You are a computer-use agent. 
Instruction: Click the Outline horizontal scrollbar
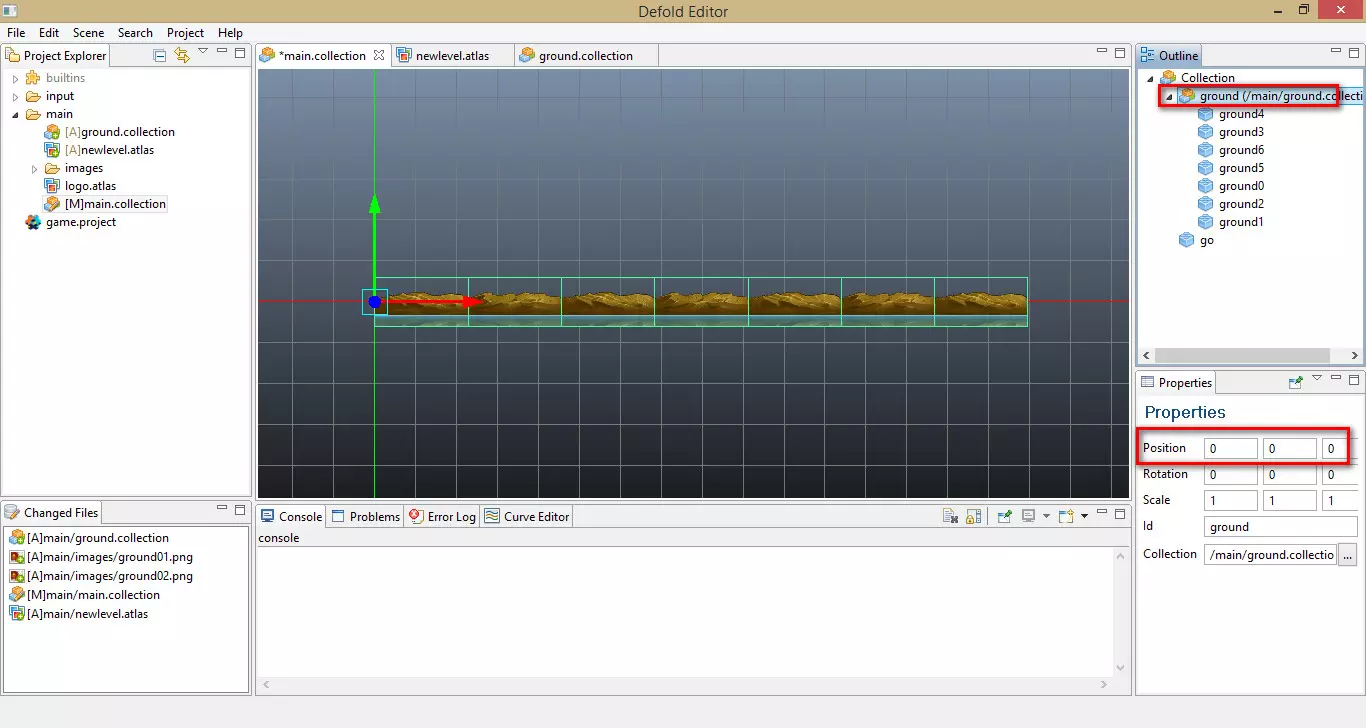pos(1250,355)
